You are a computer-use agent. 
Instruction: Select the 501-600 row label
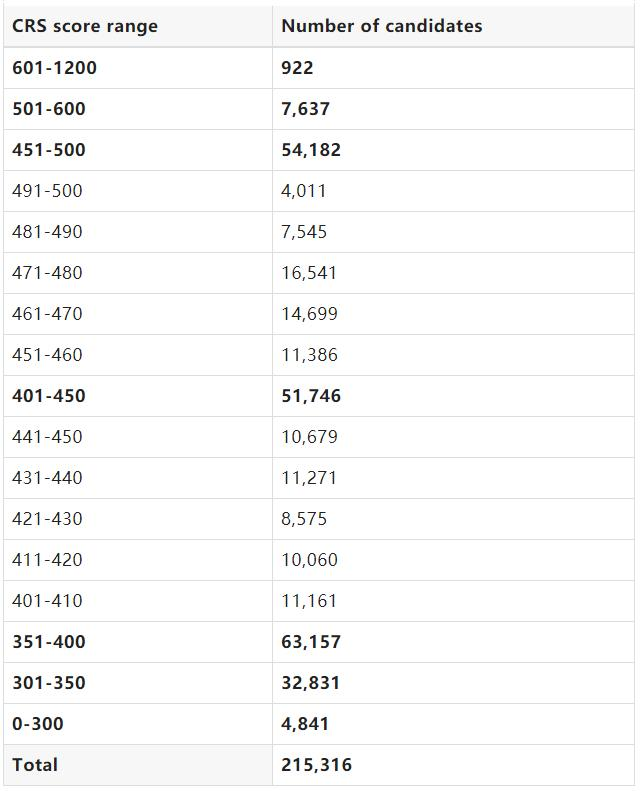49,108
